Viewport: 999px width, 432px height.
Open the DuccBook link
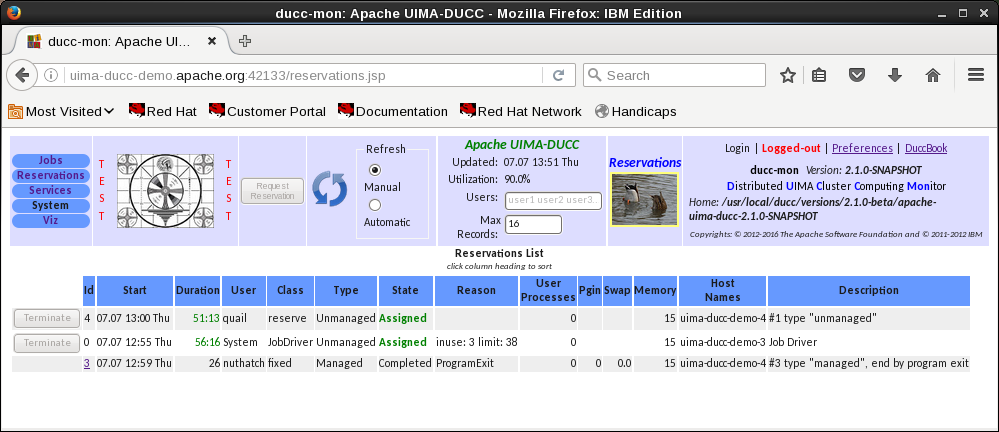[926, 148]
